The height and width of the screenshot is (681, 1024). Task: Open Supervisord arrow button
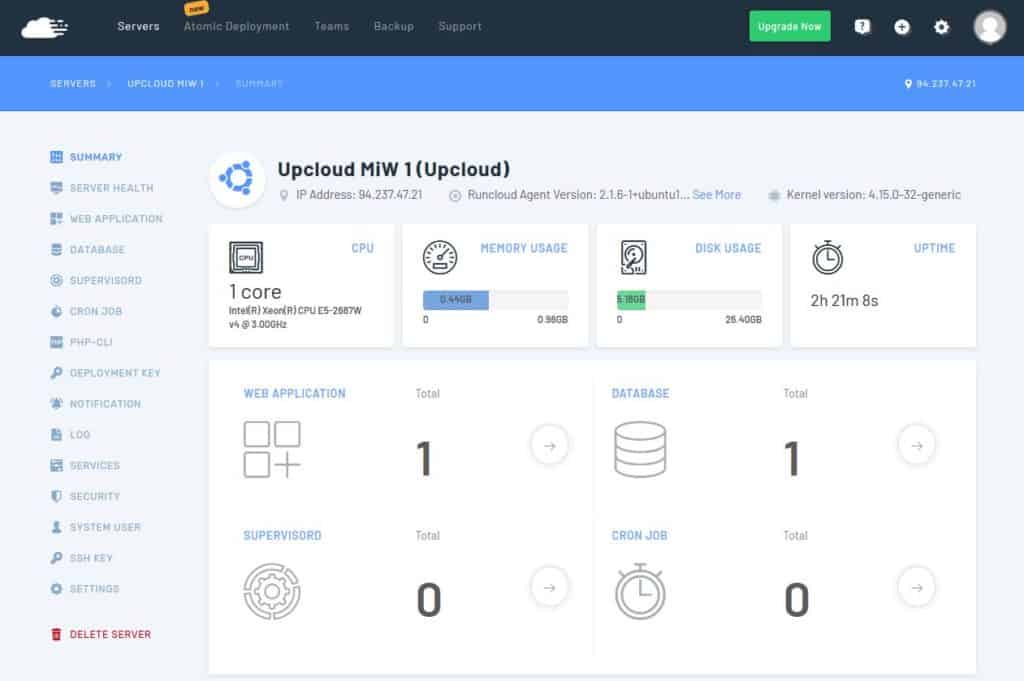tap(550, 588)
